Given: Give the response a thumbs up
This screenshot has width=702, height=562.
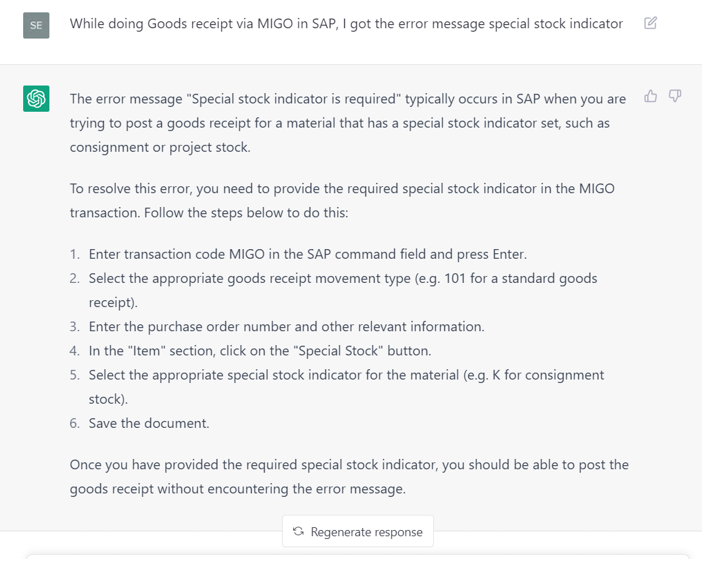Looking at the screenshot, I should point(651,96).
